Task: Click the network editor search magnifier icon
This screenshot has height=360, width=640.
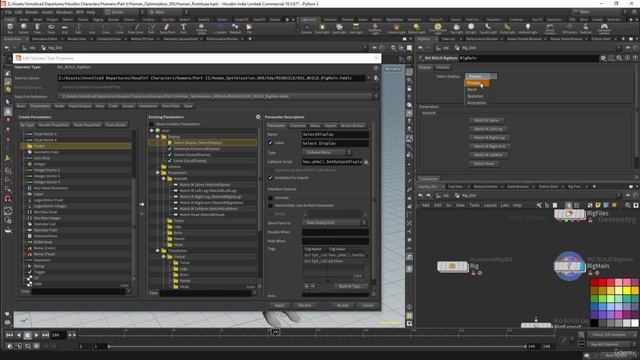Action: tap(628, 205)
